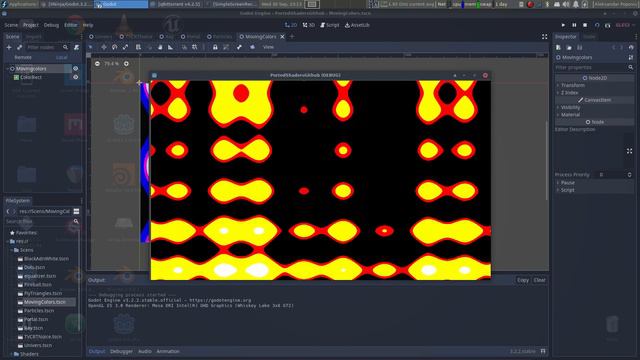Viewport: 640px width, 360px height.
Task: Toggle visibility of the MovingColors node
Action: coord(76,69)
